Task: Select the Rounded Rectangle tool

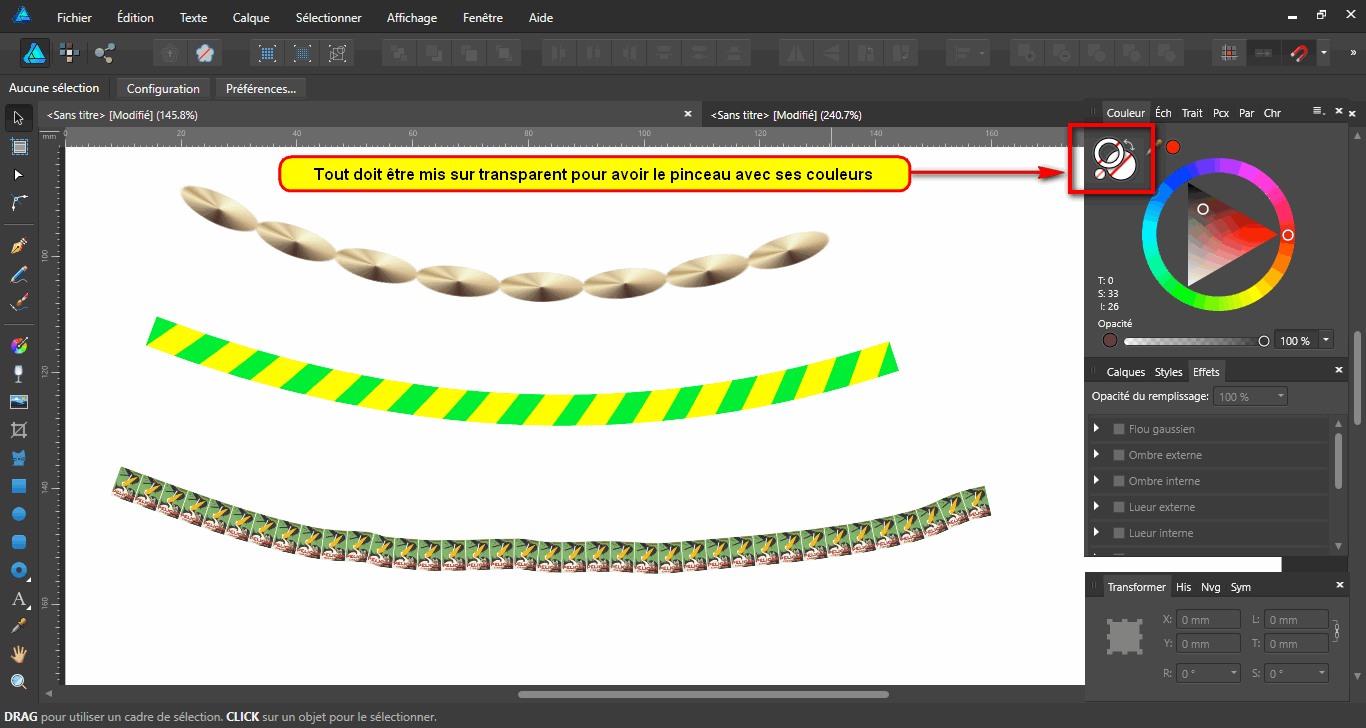Action: click(x=18, y=542)
